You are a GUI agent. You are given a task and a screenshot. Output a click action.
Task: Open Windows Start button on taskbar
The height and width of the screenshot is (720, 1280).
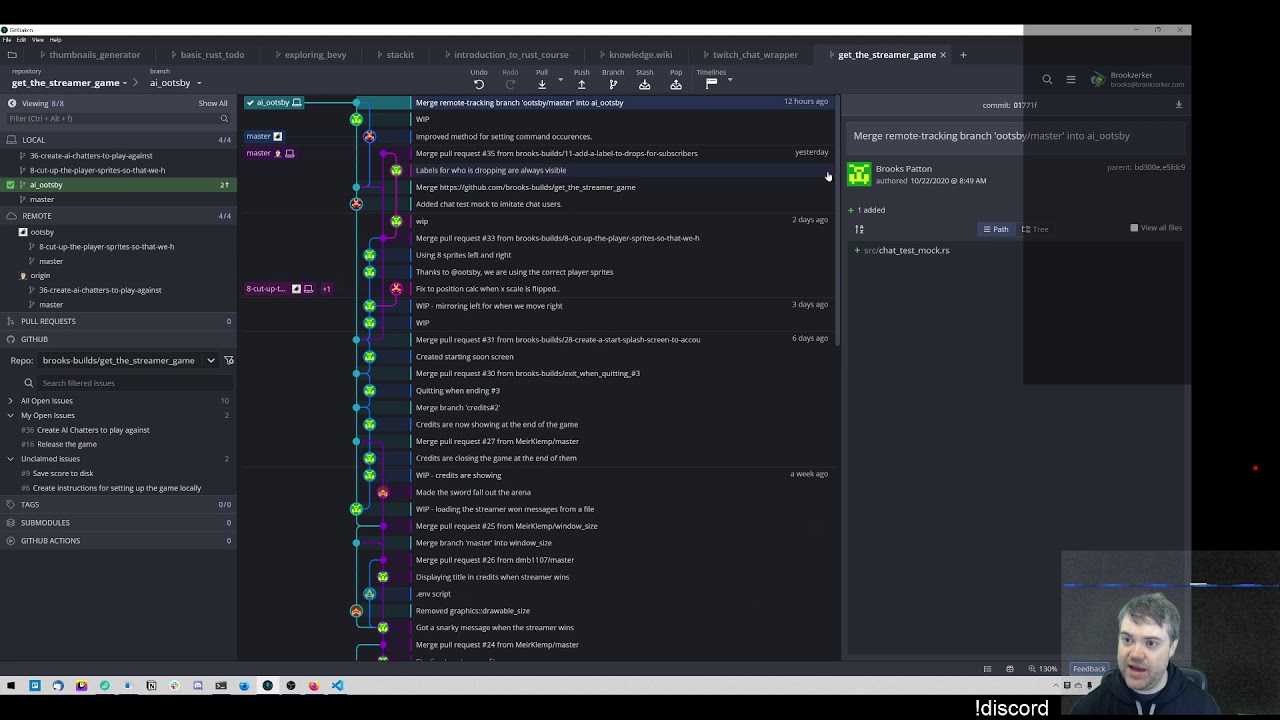[x=11, y=686]
